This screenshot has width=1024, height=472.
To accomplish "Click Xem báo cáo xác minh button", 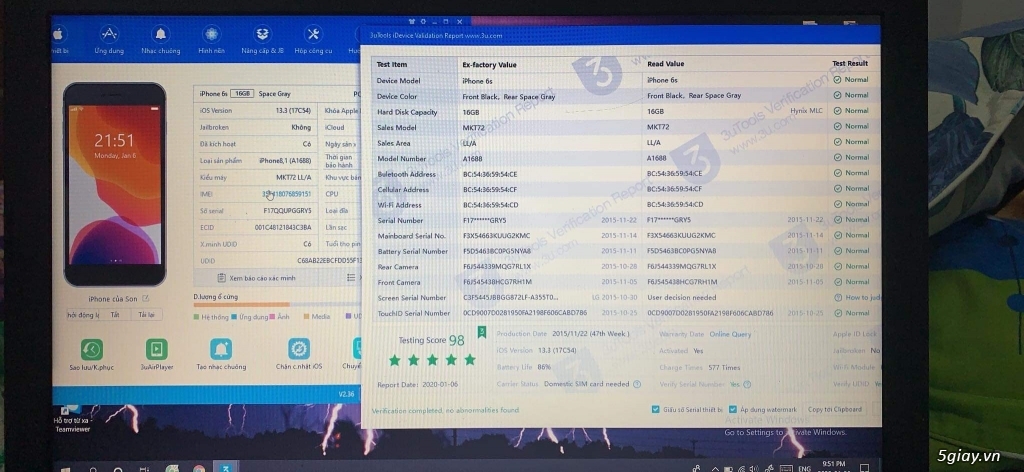I will [x=257, y=278].
